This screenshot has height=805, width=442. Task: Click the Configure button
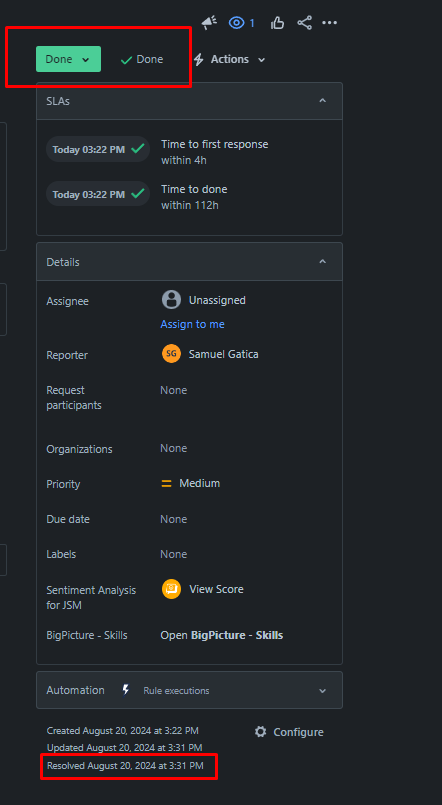pyautogui.click(x=289, y=732)
